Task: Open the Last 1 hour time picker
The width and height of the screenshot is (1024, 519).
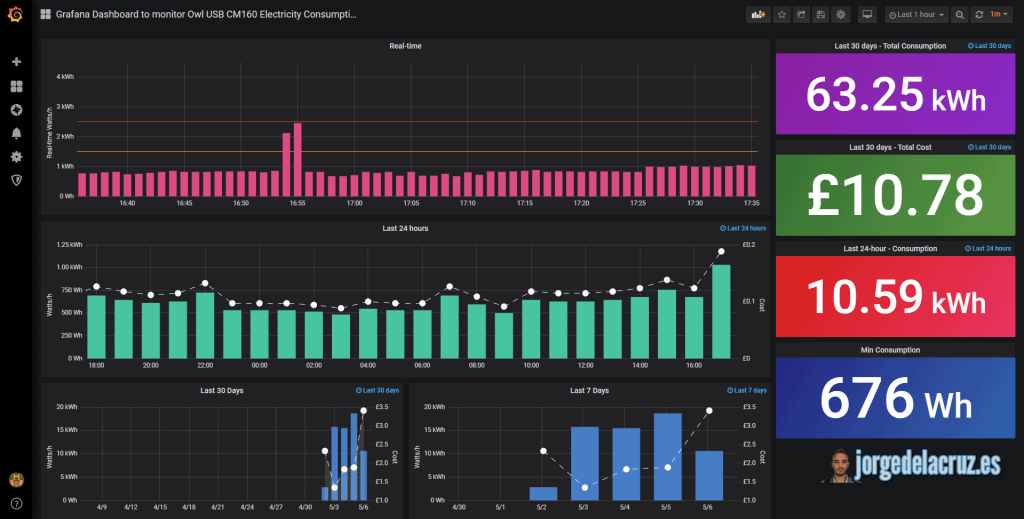Action: [916, 14]
